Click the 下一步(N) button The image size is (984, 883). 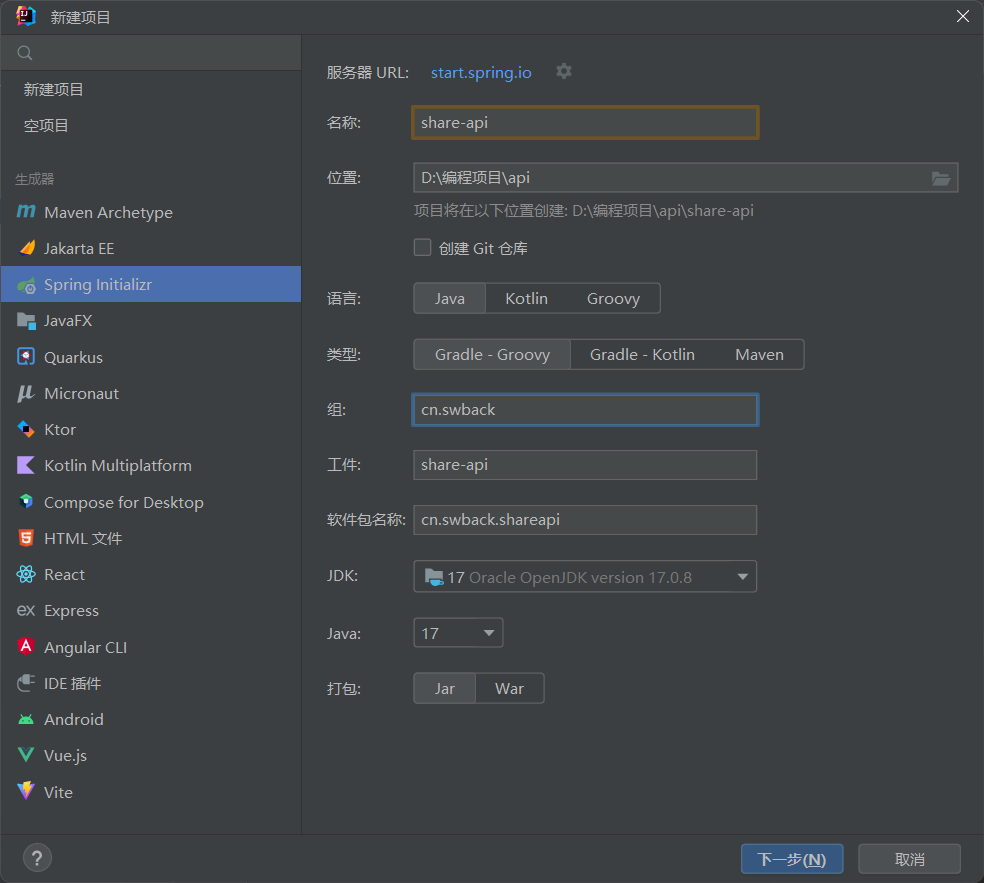791,859
